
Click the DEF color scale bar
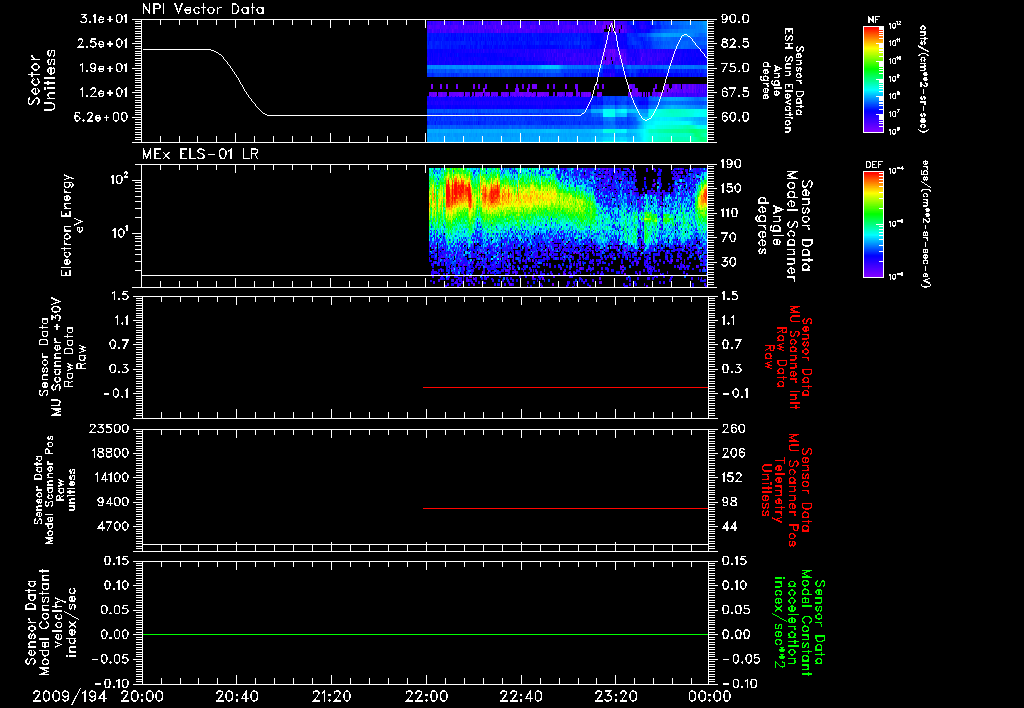tap(874, 224)
